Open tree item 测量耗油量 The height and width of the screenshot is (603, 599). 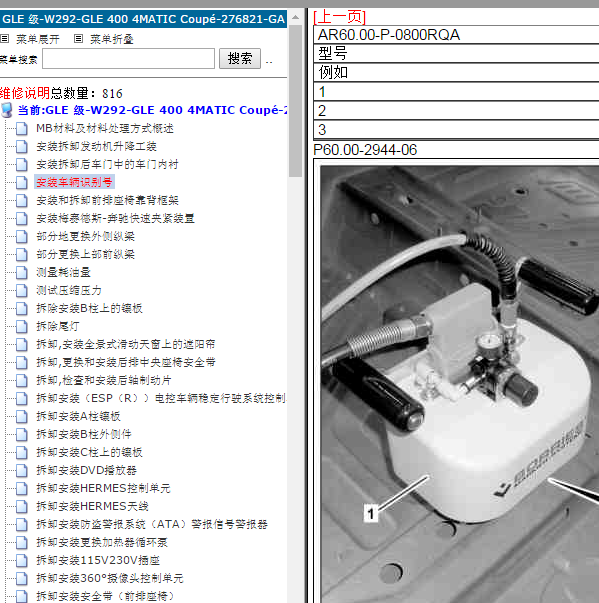pos(63,272)
